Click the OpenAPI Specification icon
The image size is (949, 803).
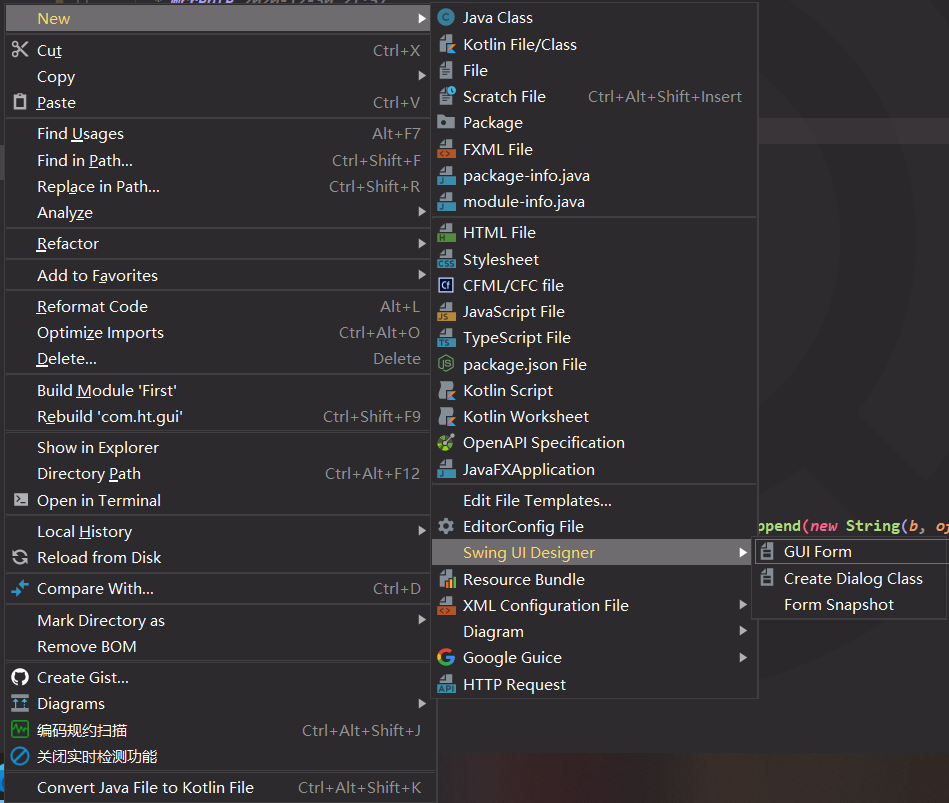(446, 442)
